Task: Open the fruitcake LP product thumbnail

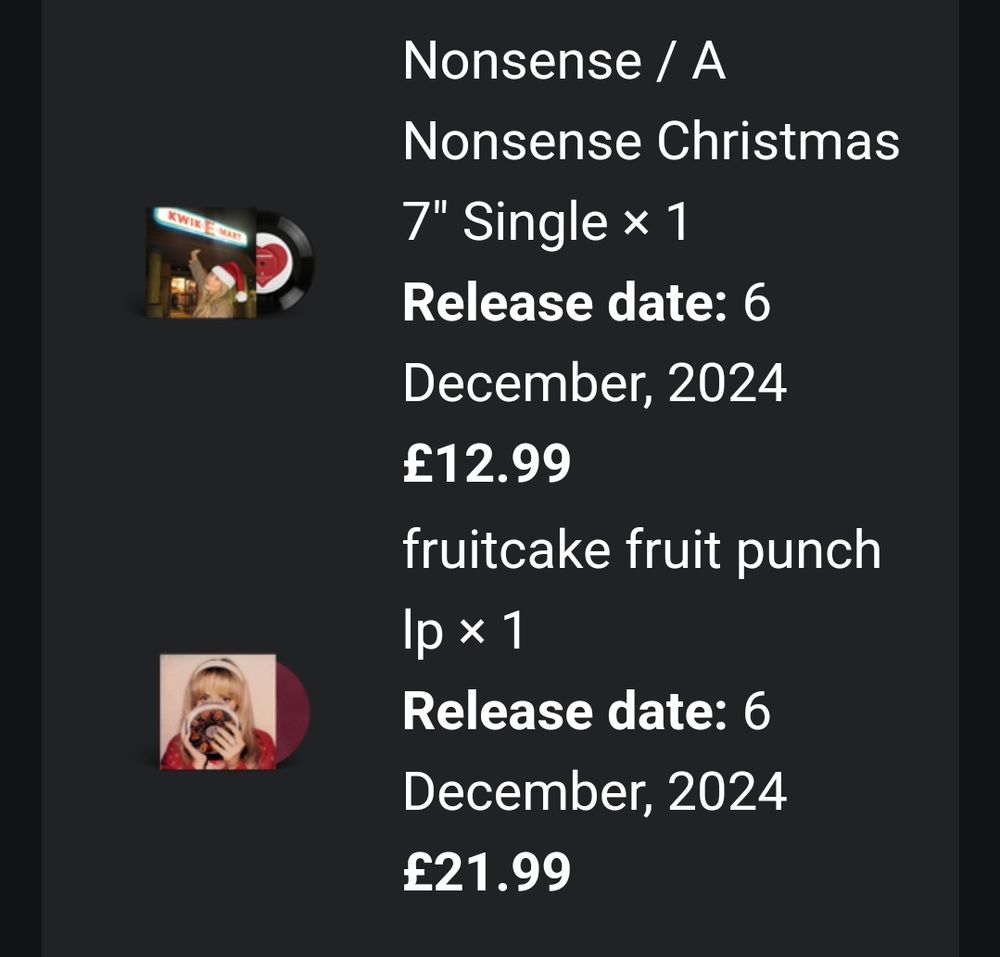Action: tap(235, 712)
